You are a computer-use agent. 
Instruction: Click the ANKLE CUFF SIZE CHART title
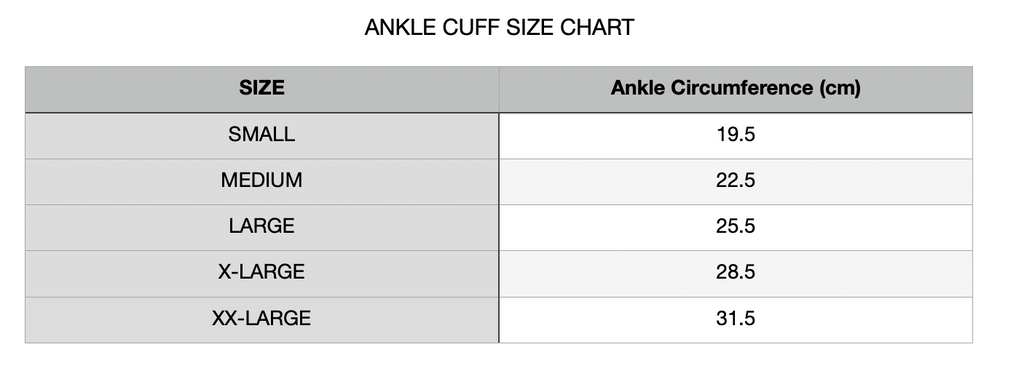pyautogui.click(x=499, y=27)
